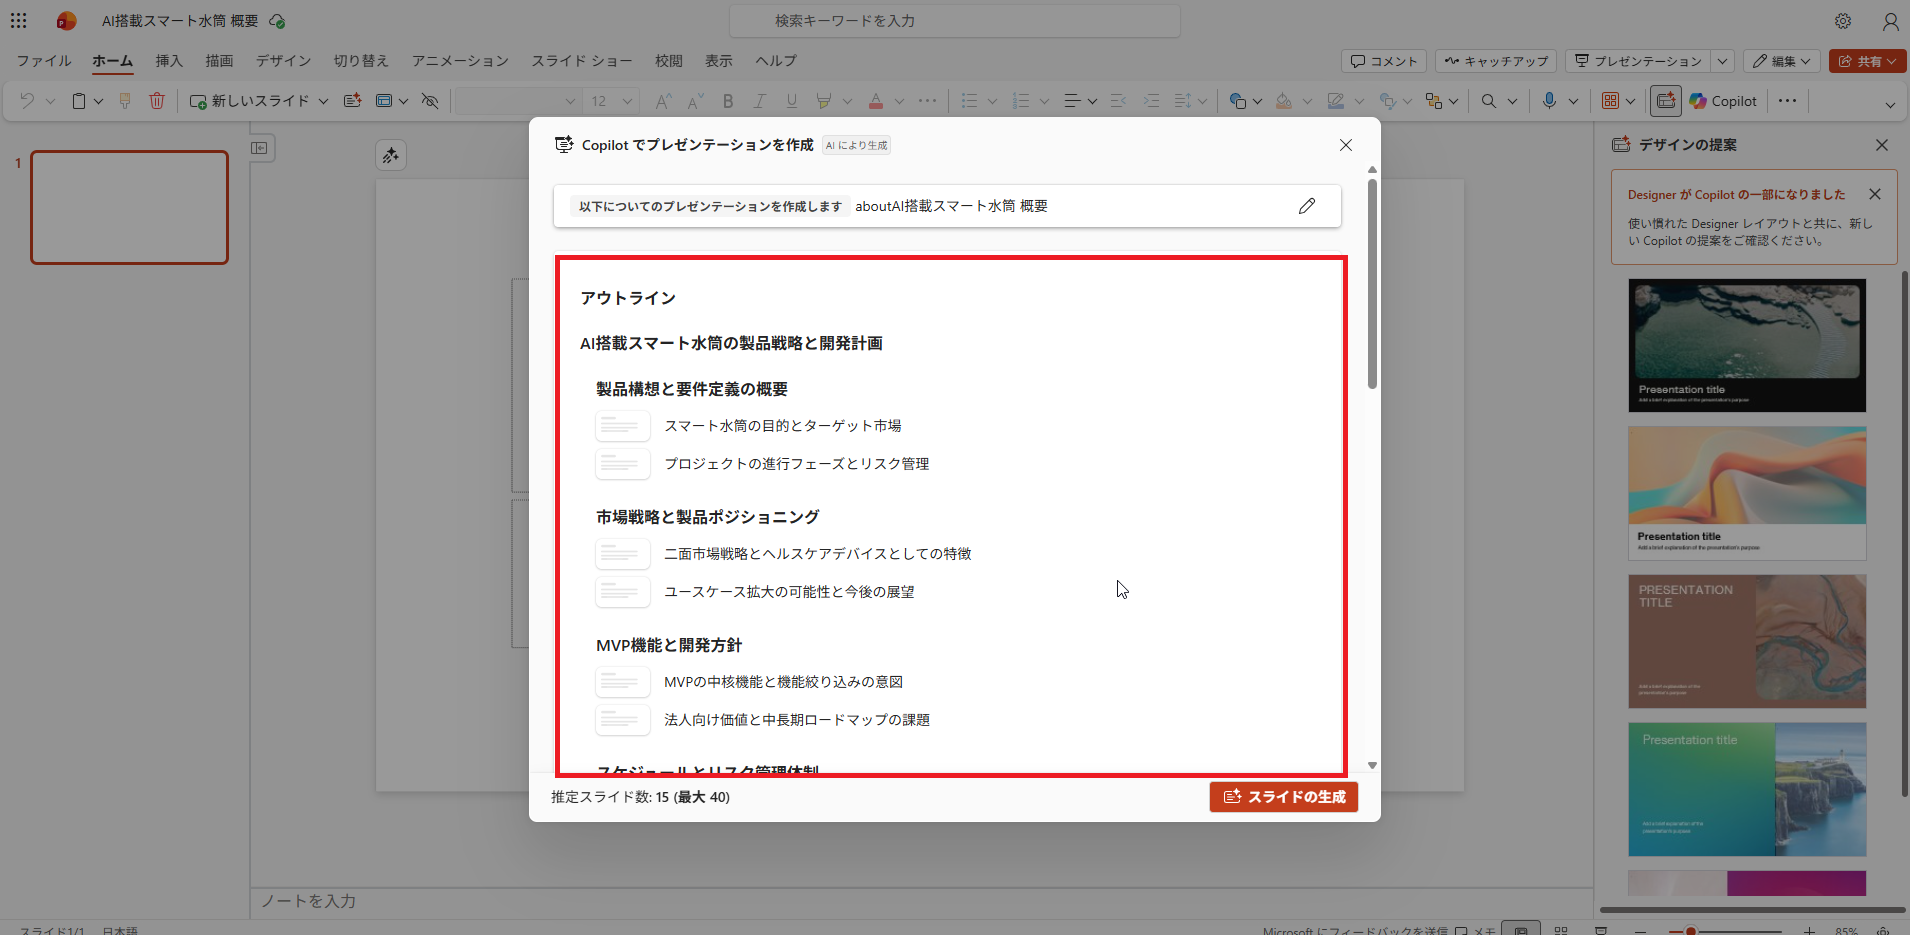Open the app launcher waffle icon
Image resolution: width=1910 pixels, height=935 pixels.
(x=19, y=20)
